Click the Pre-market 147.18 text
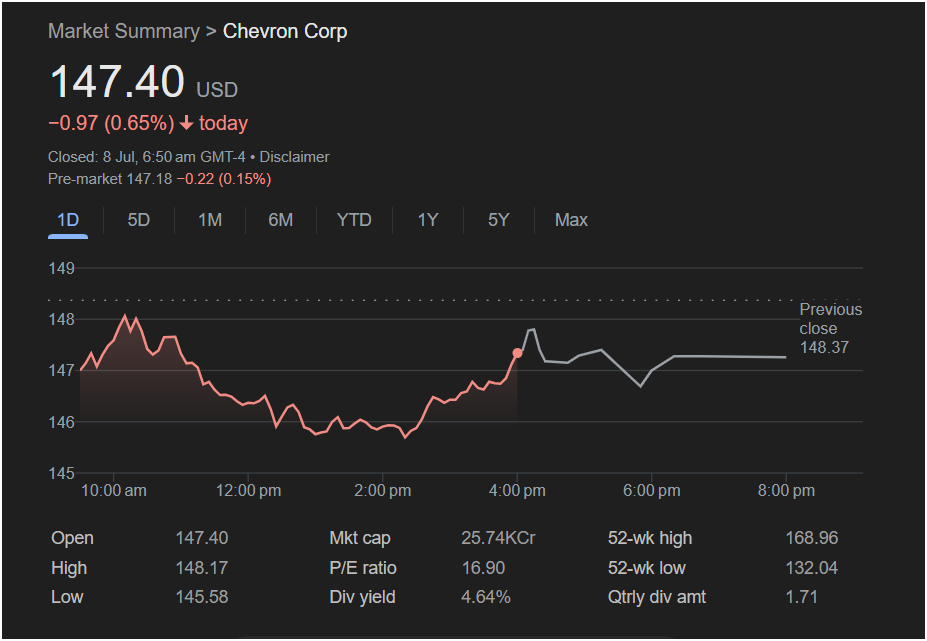Viewport: 927px width, 641px height. [110, 179]
